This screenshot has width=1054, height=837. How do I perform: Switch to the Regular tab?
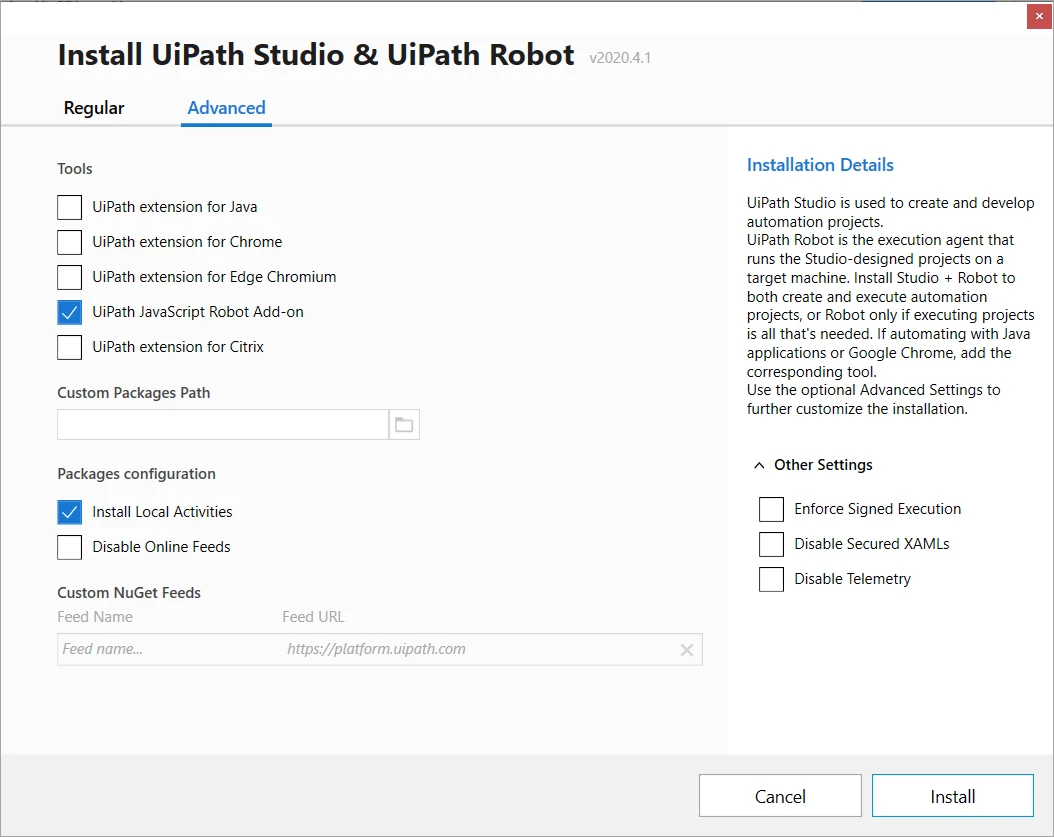(94, 108)
